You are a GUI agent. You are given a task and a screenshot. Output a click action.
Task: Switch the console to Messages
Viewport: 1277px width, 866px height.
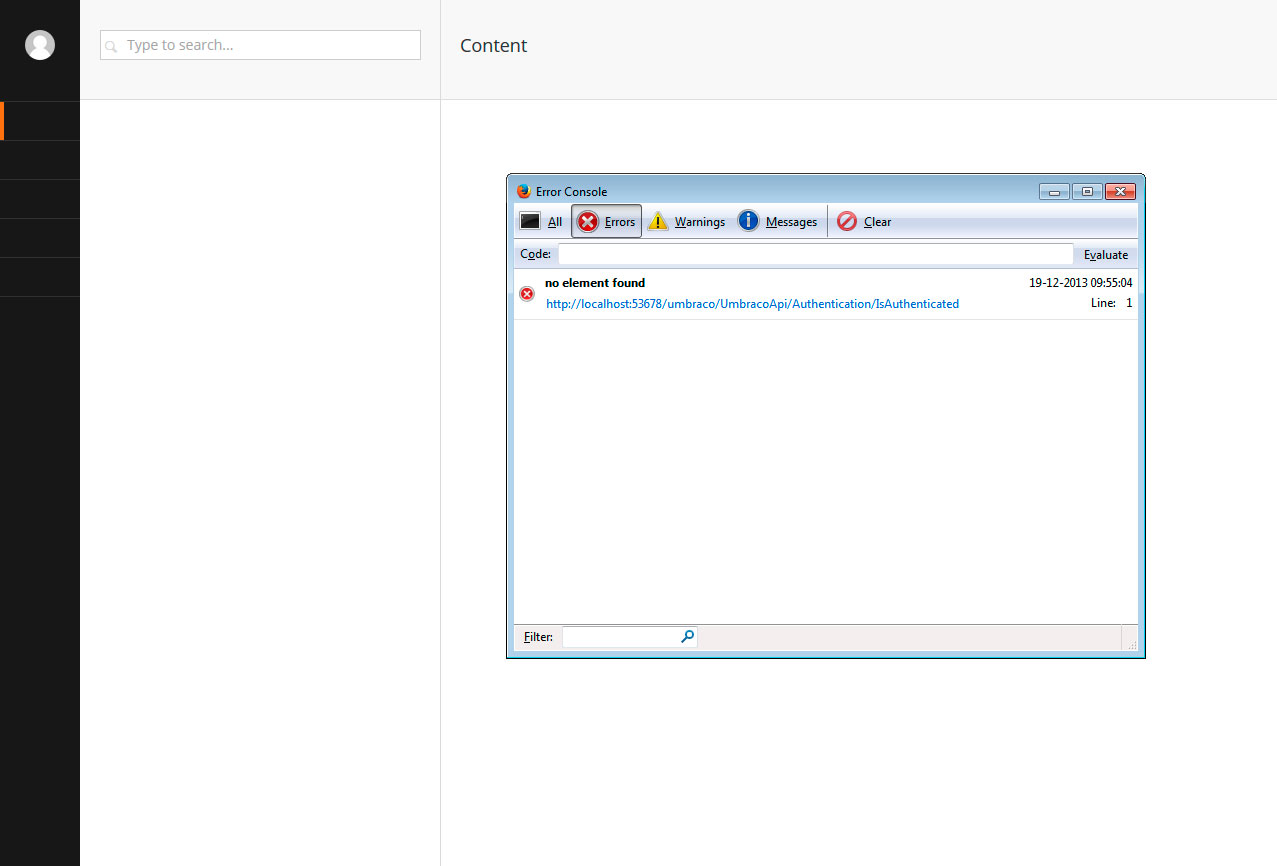coord(777,222)
